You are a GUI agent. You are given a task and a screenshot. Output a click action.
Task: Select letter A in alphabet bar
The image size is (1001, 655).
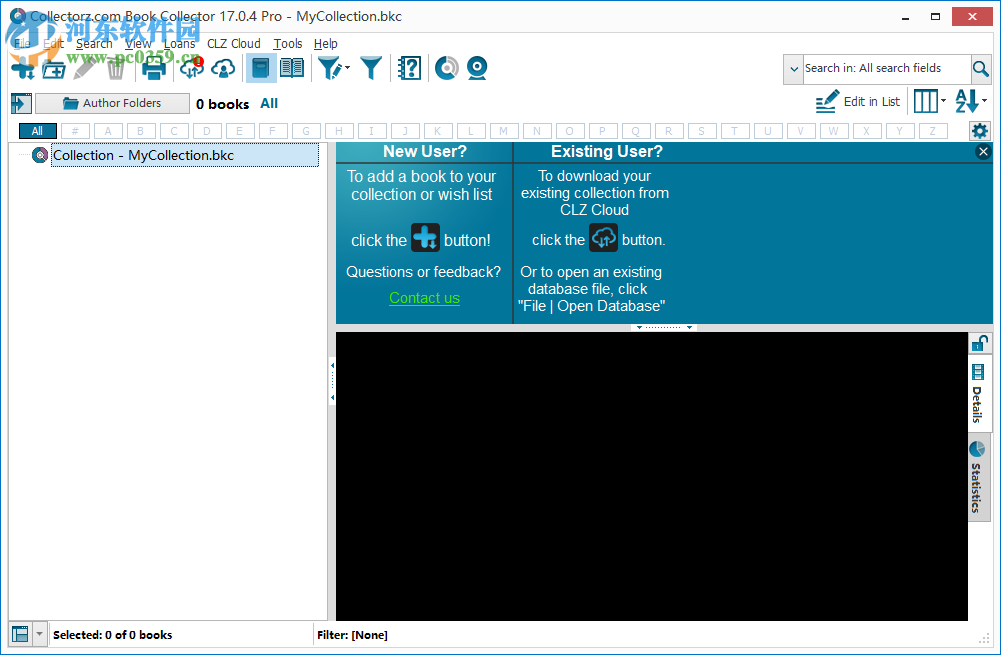pyautogui.click(x=108, y=131)
